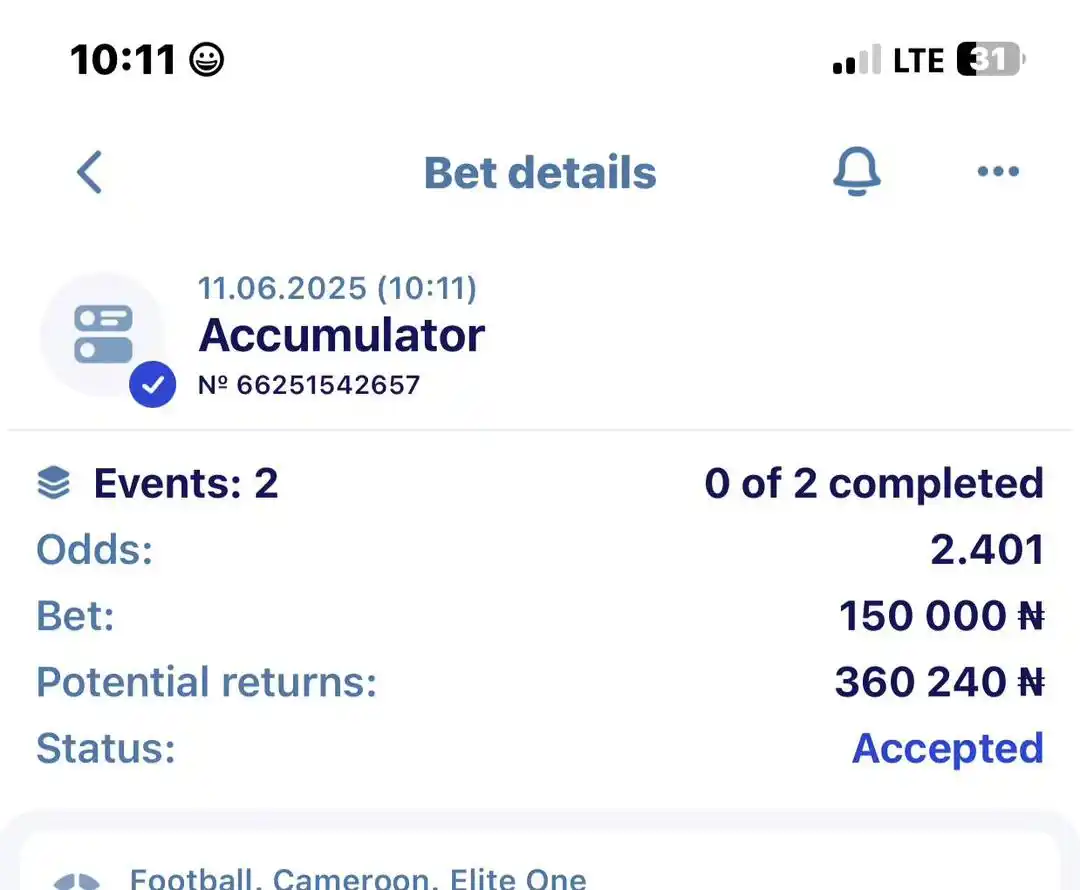1080x890 pixels.
Task: Tap the Accumulator heading
Action: (x=342, y=335)
